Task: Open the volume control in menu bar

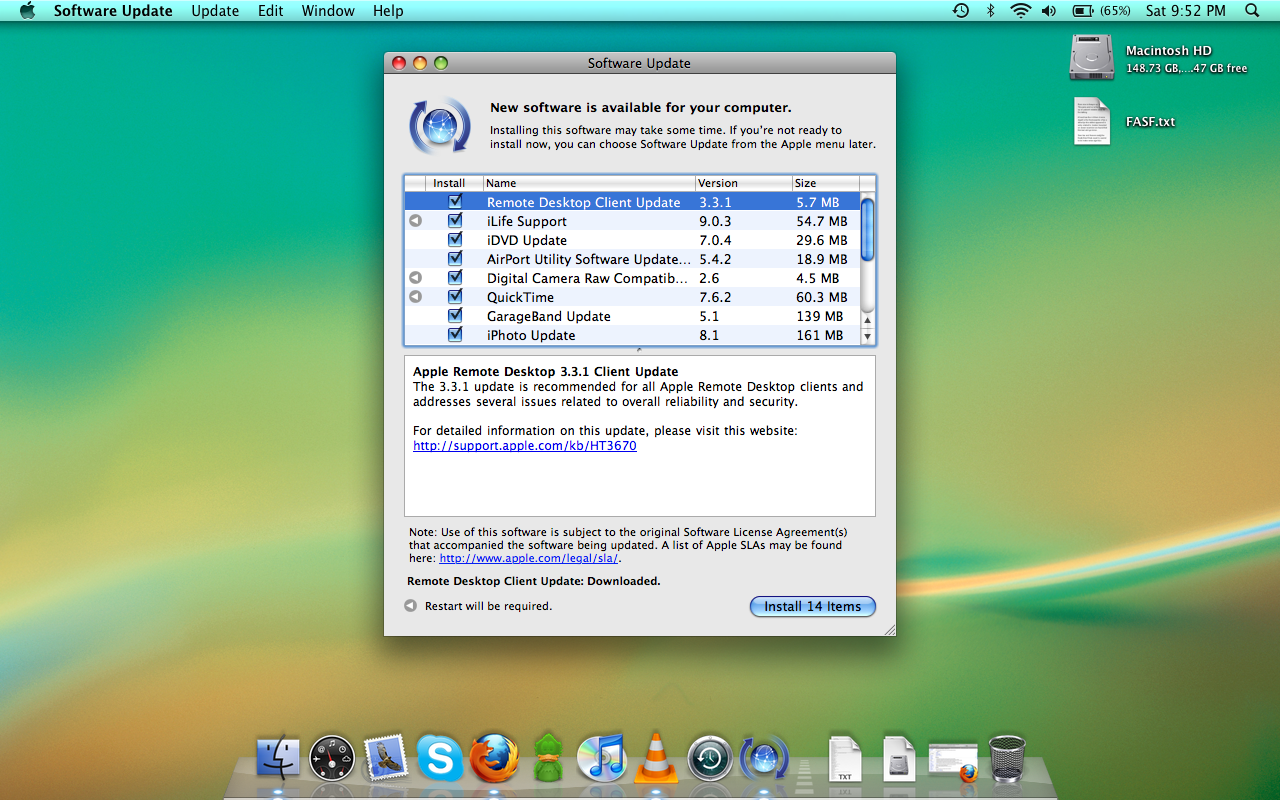Action: click(1048, 11)
